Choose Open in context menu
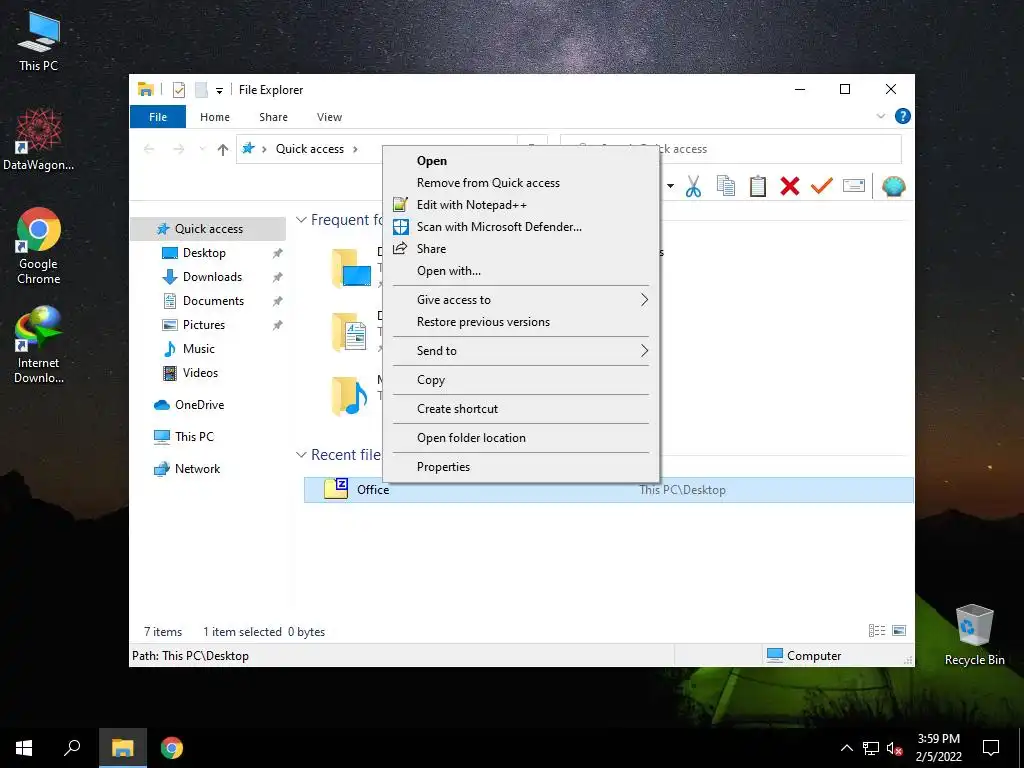Viewport: 1024px width, 768px height. 521,161
